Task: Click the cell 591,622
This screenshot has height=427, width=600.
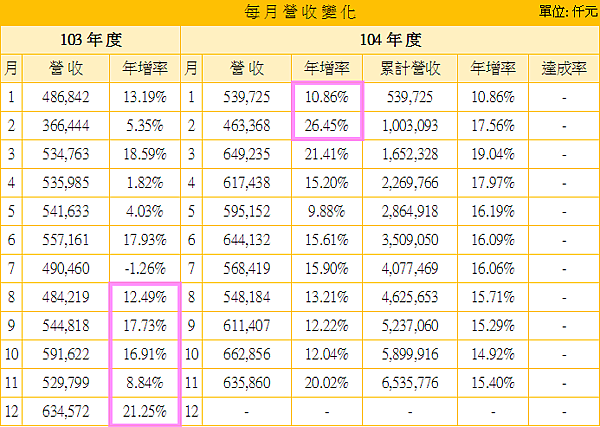Action: [x=66, y=354]
